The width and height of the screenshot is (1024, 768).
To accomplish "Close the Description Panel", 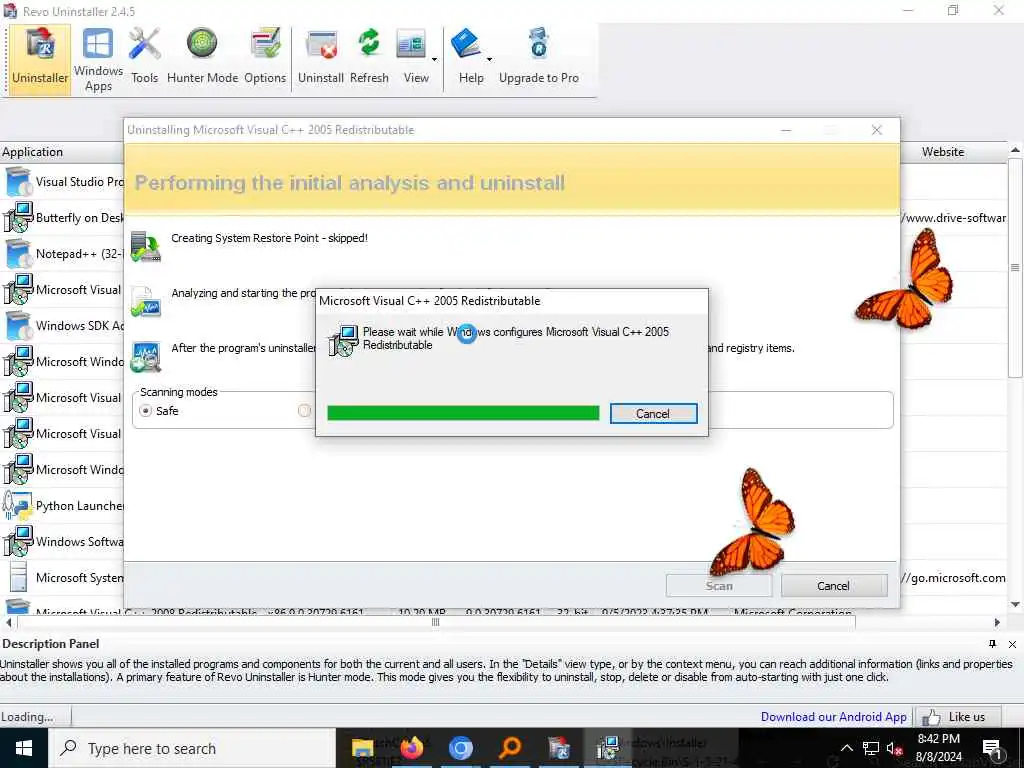I will [x=1012, y=644].
